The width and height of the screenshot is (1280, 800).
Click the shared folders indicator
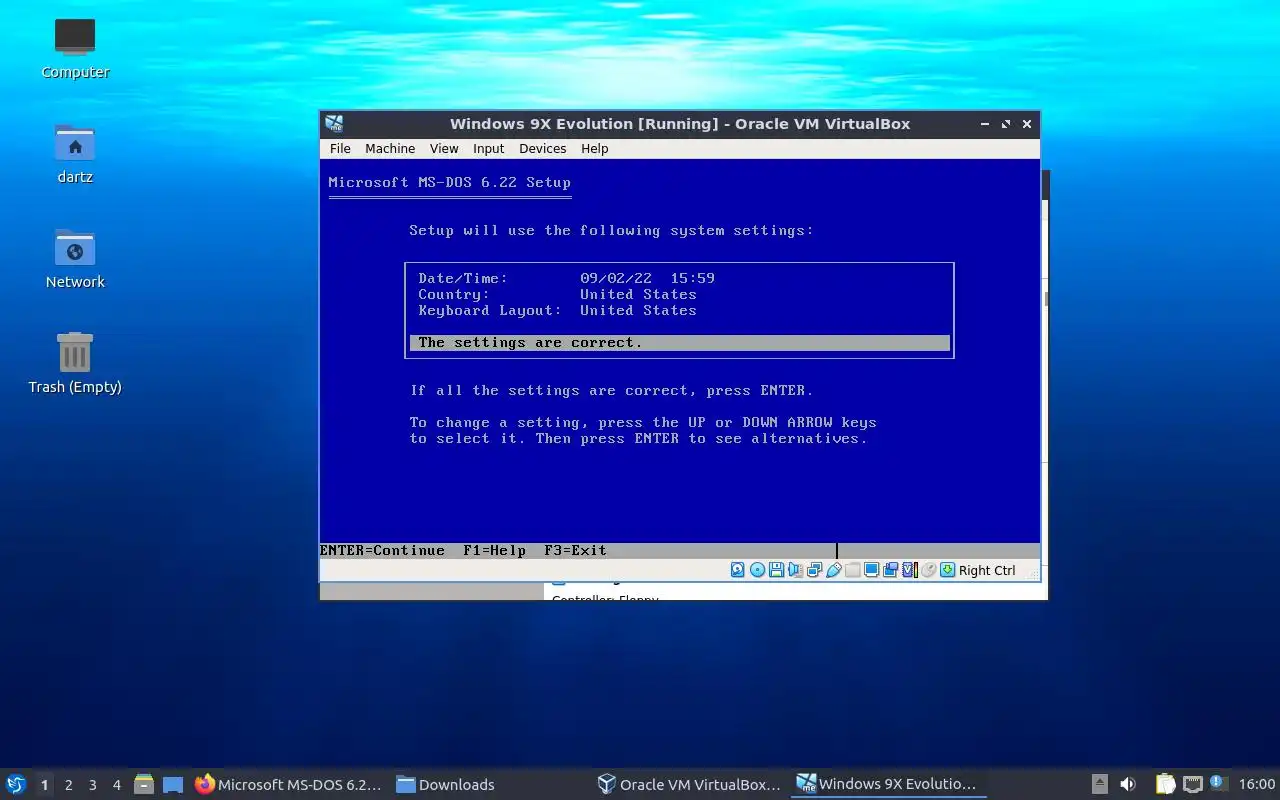pos(852,570)
